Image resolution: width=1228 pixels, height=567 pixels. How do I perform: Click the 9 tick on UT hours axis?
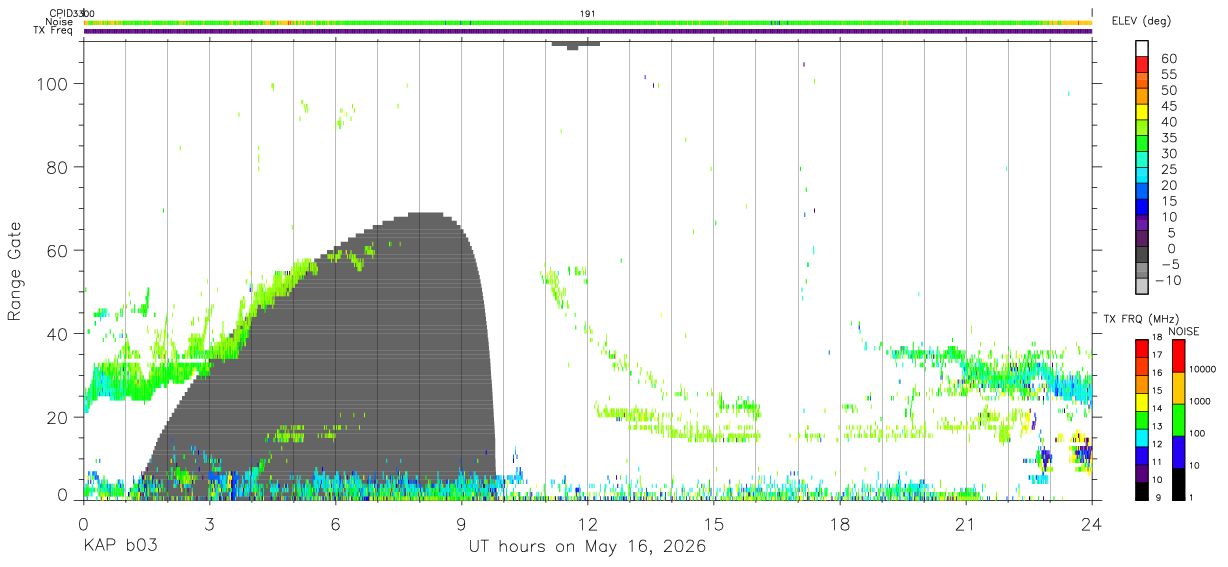click(462, 524)
